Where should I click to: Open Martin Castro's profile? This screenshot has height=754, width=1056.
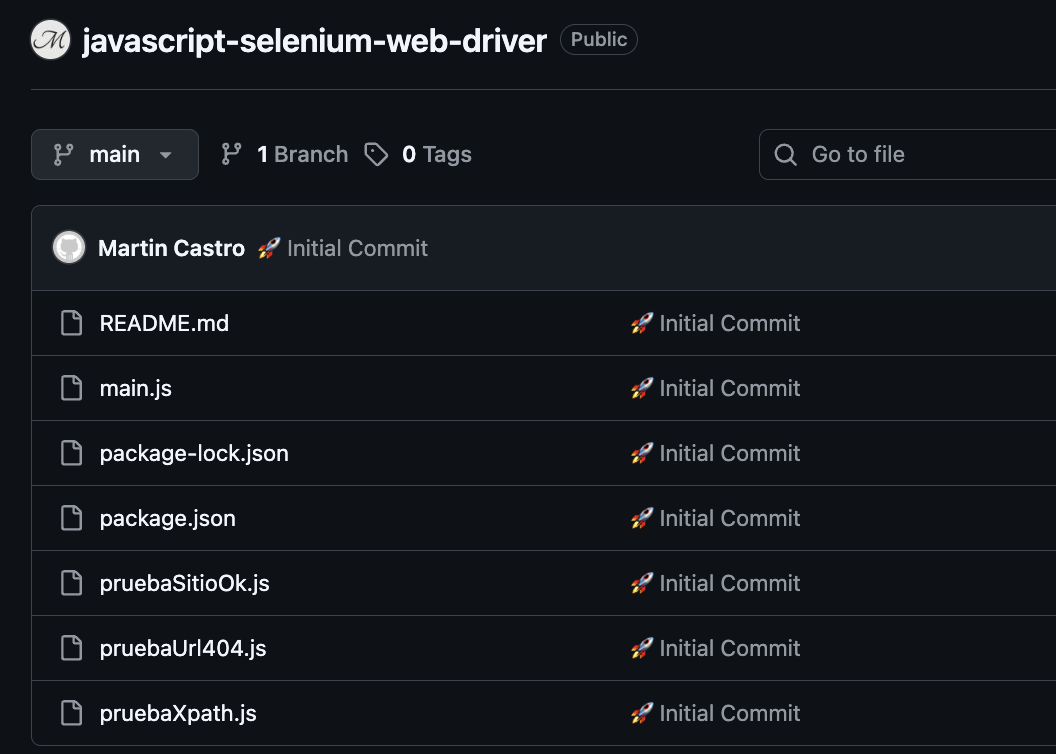point(170,247)
